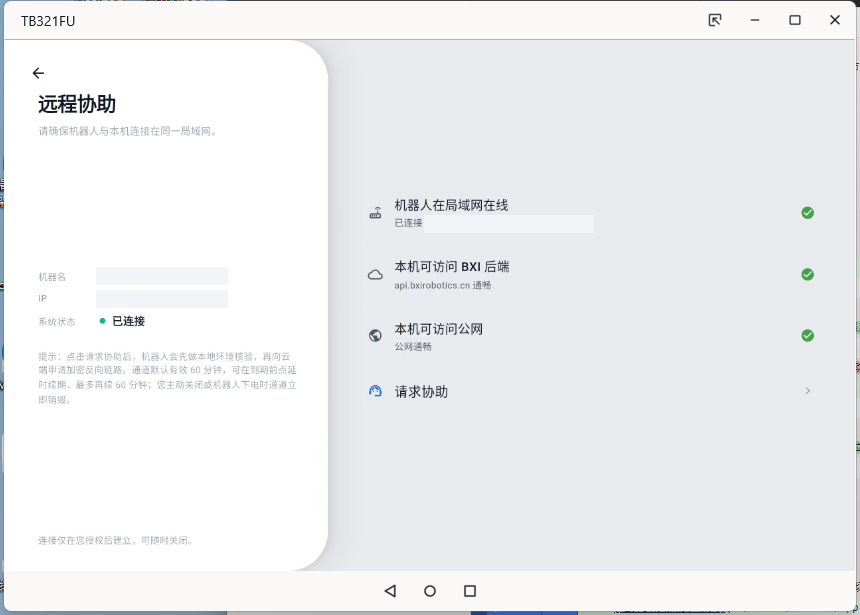The image size is (860, 615).
Task: Click the 连接仅在您授权后建立 footer note
Action: [x=115, y=540]
